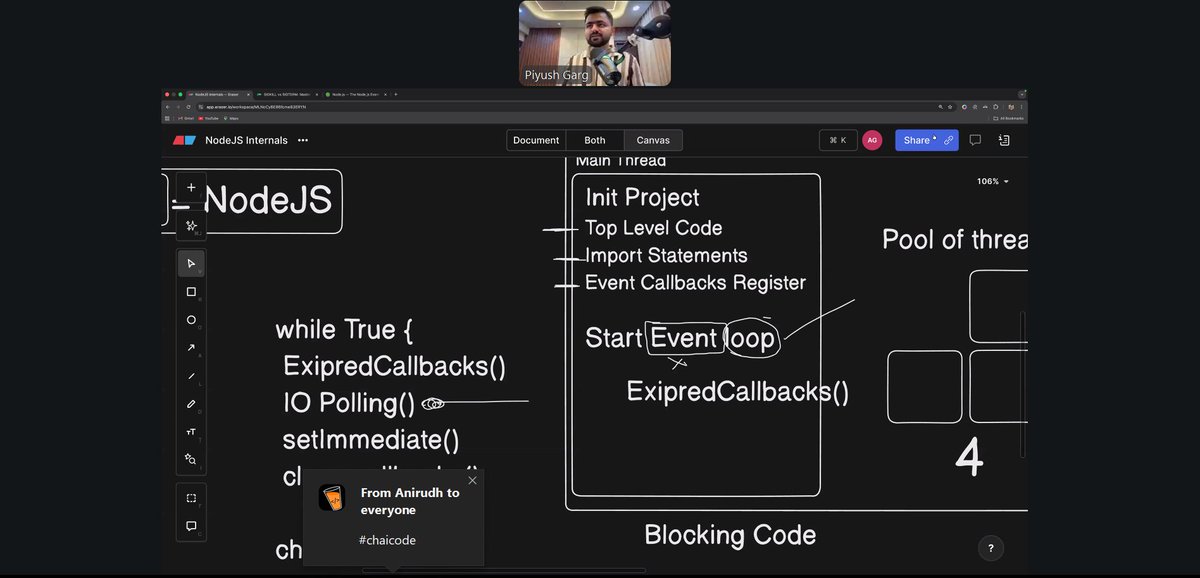This screenshot has height=578, width=1200.
Task: Click the plus insert tool in canvas toolbar
Action: (x=191, y=187)
